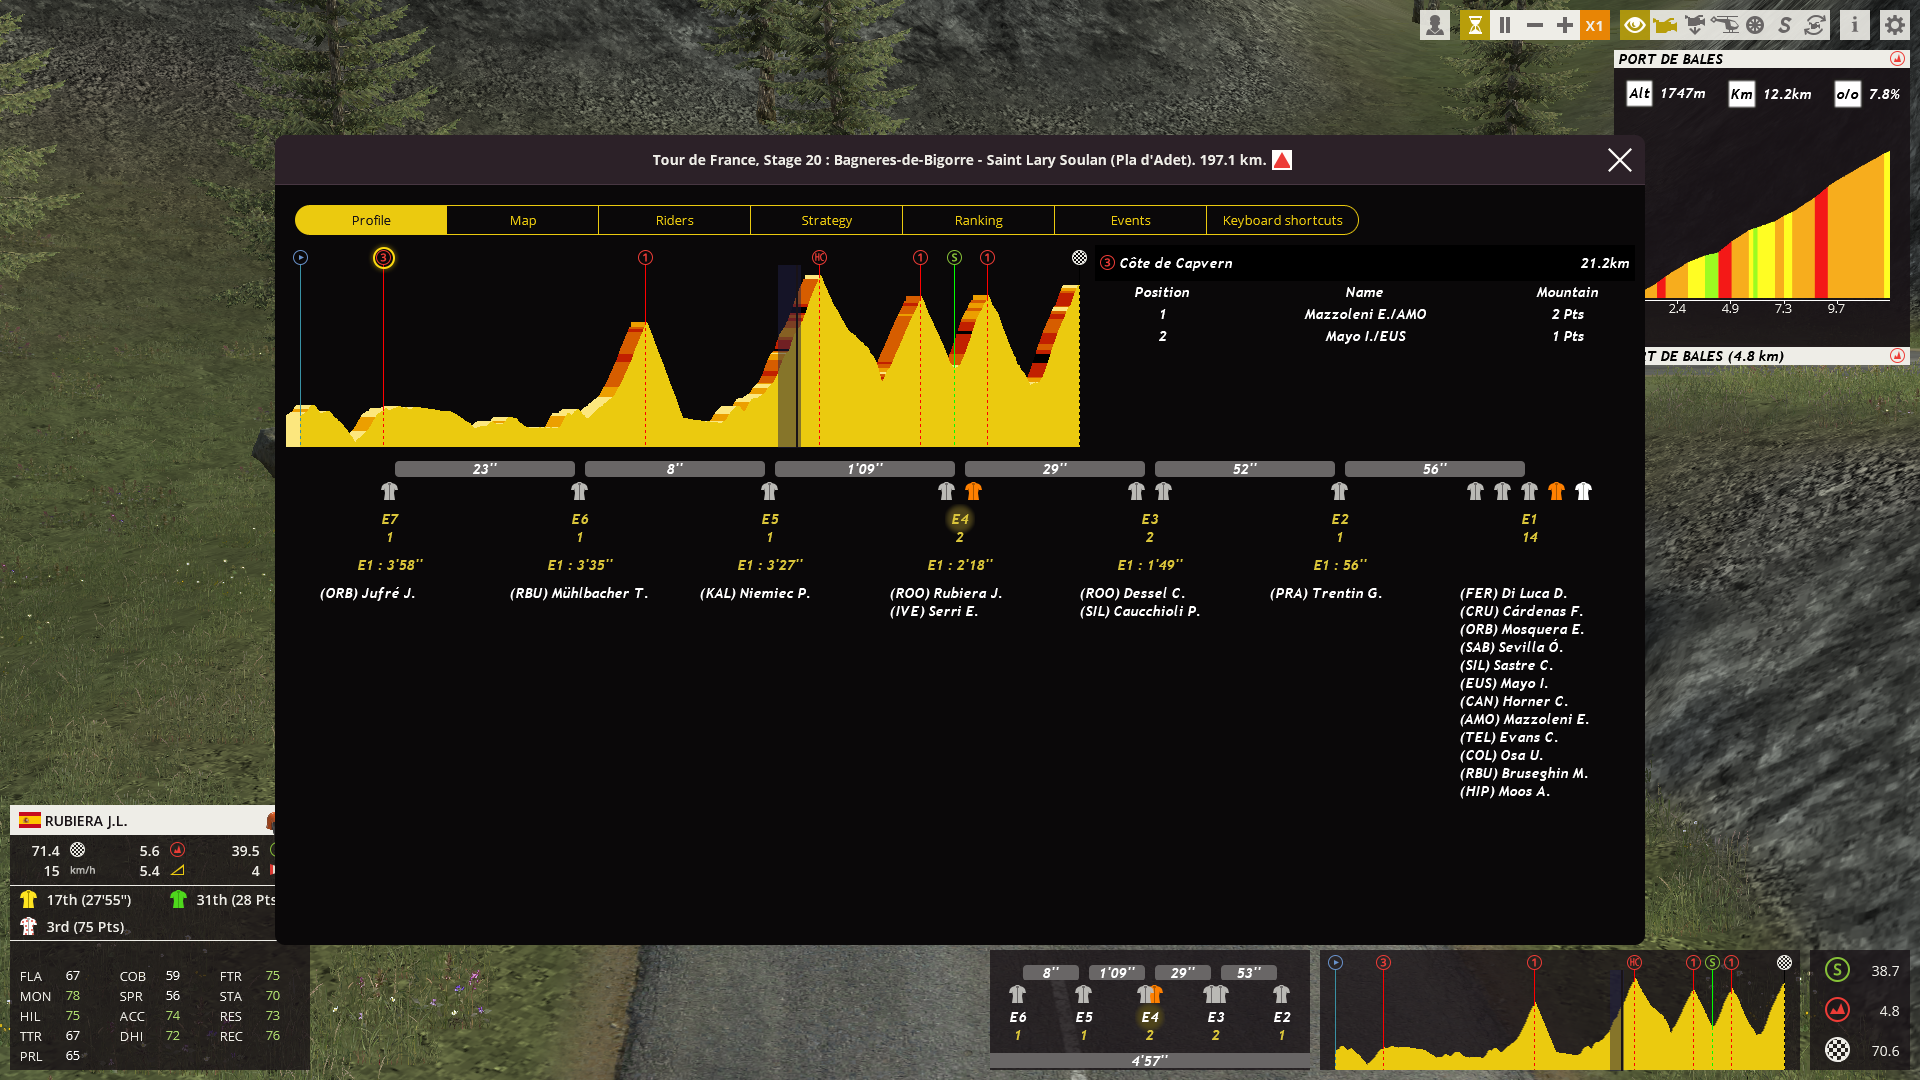Click the red mountain stage triangle icon
The image size is (1920, 1080).
[1282, 160]
